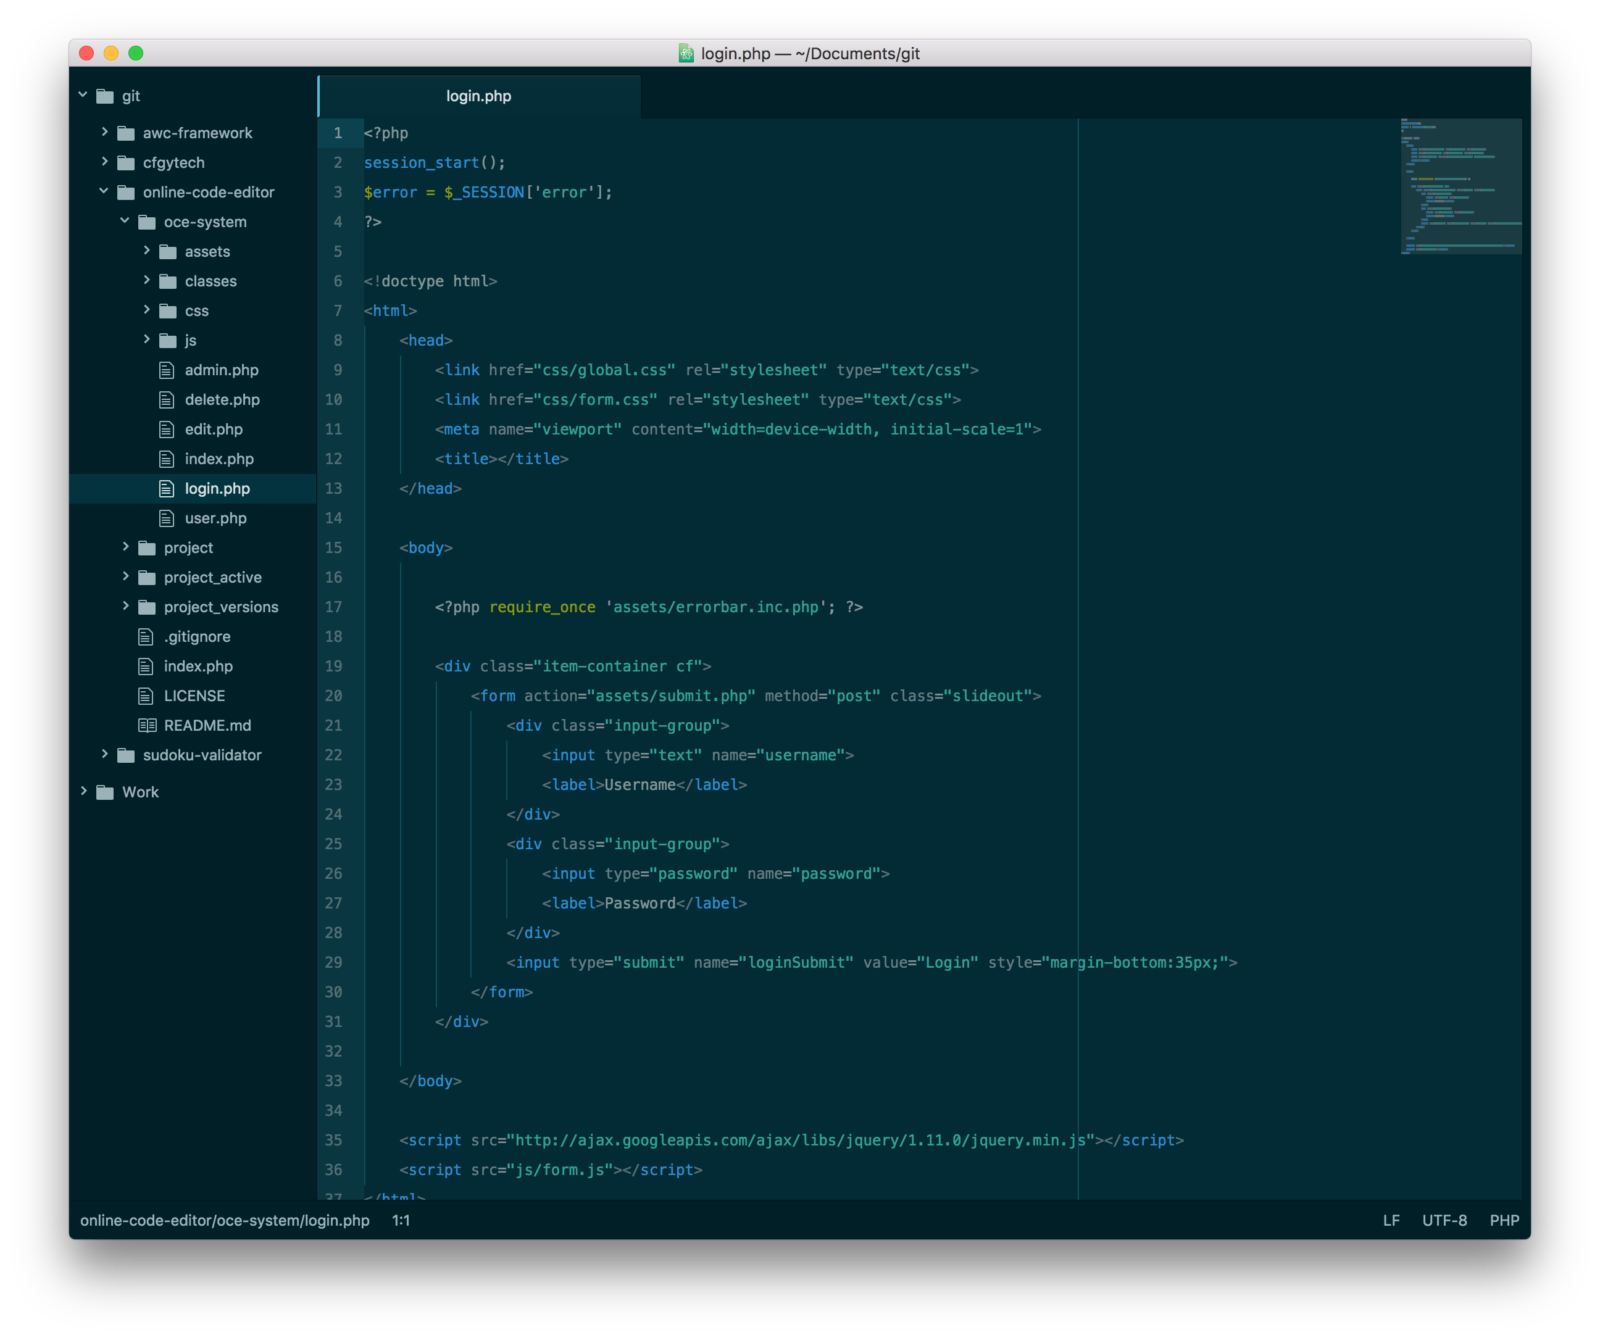Image resolution: width=1600 pixels, height=1338 pixels.
Task: Open the .gitignore file
Action: [197, 637]
